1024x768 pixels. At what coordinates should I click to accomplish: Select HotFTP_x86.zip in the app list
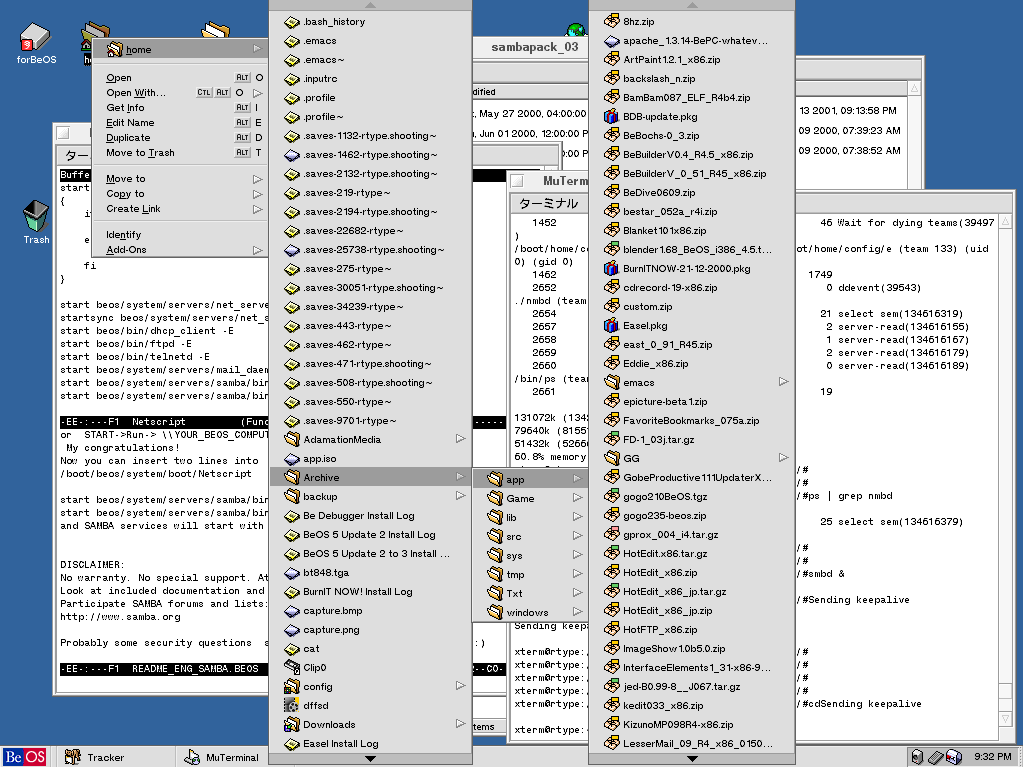[692, 630]
